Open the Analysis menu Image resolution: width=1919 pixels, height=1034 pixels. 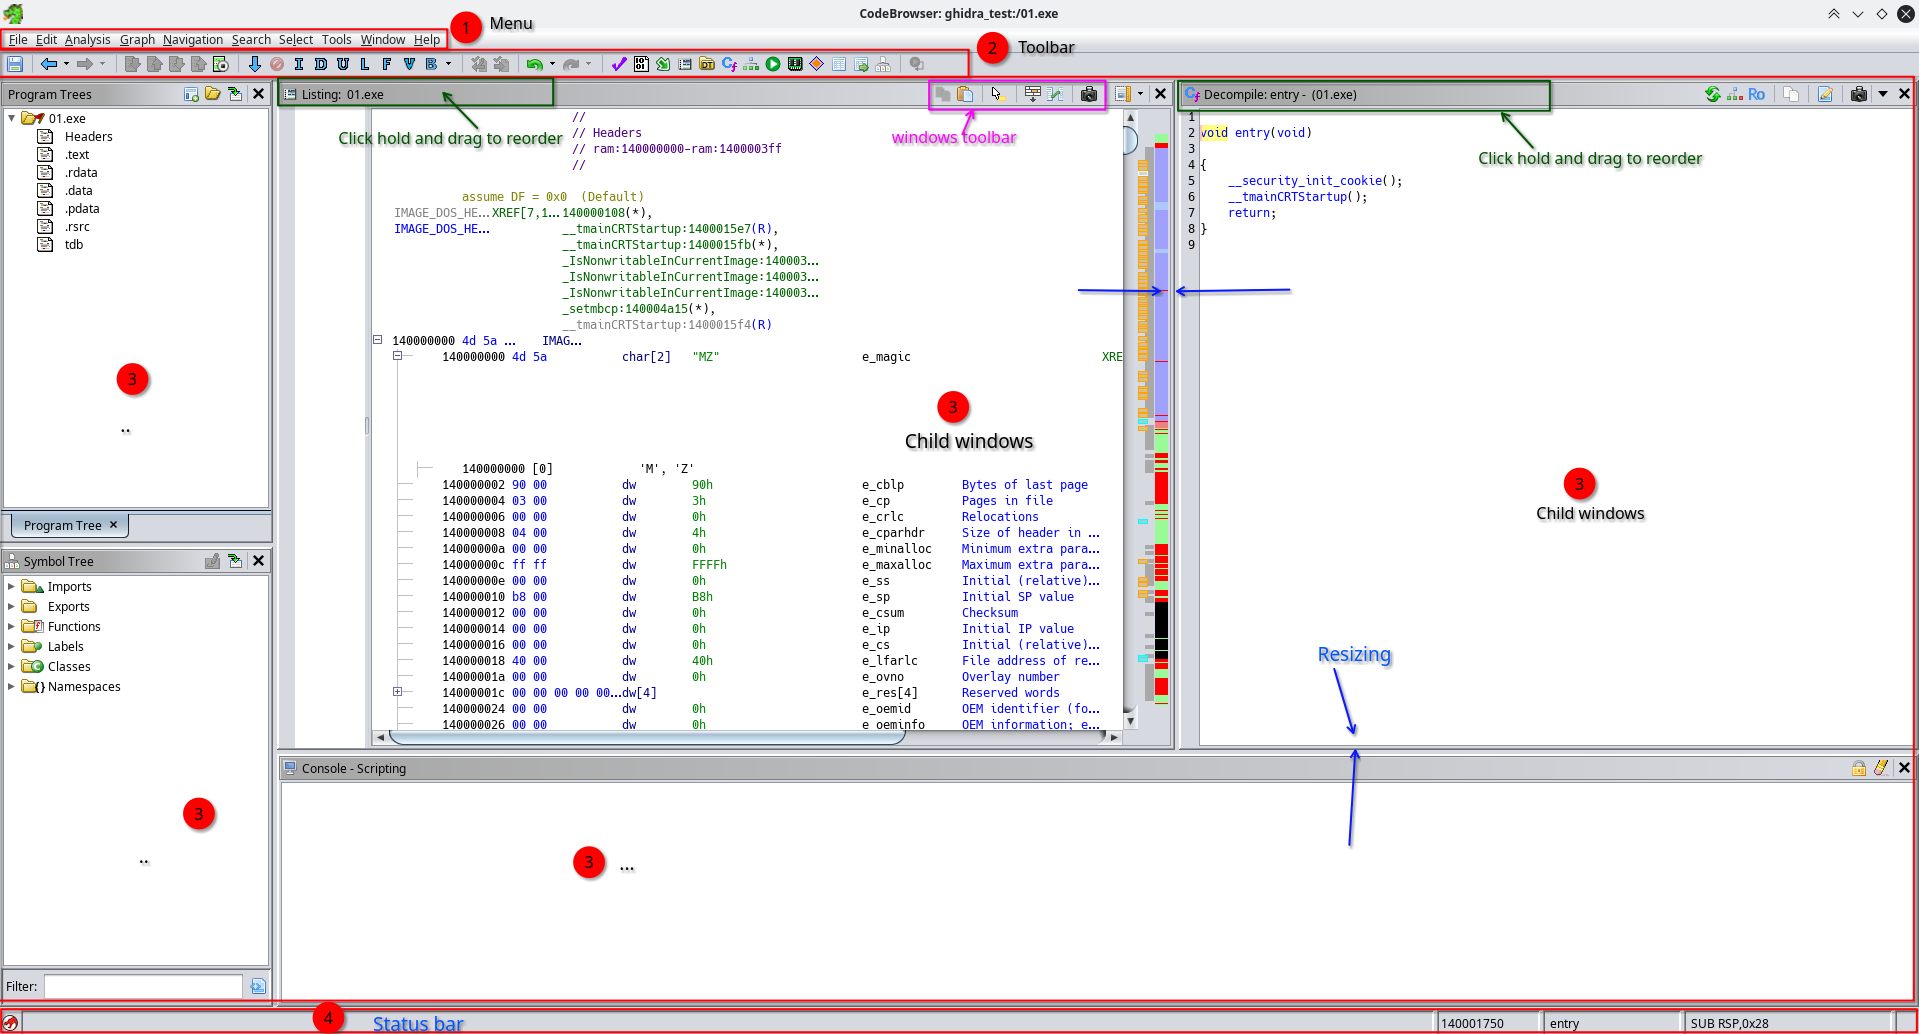tap(88, 40)
